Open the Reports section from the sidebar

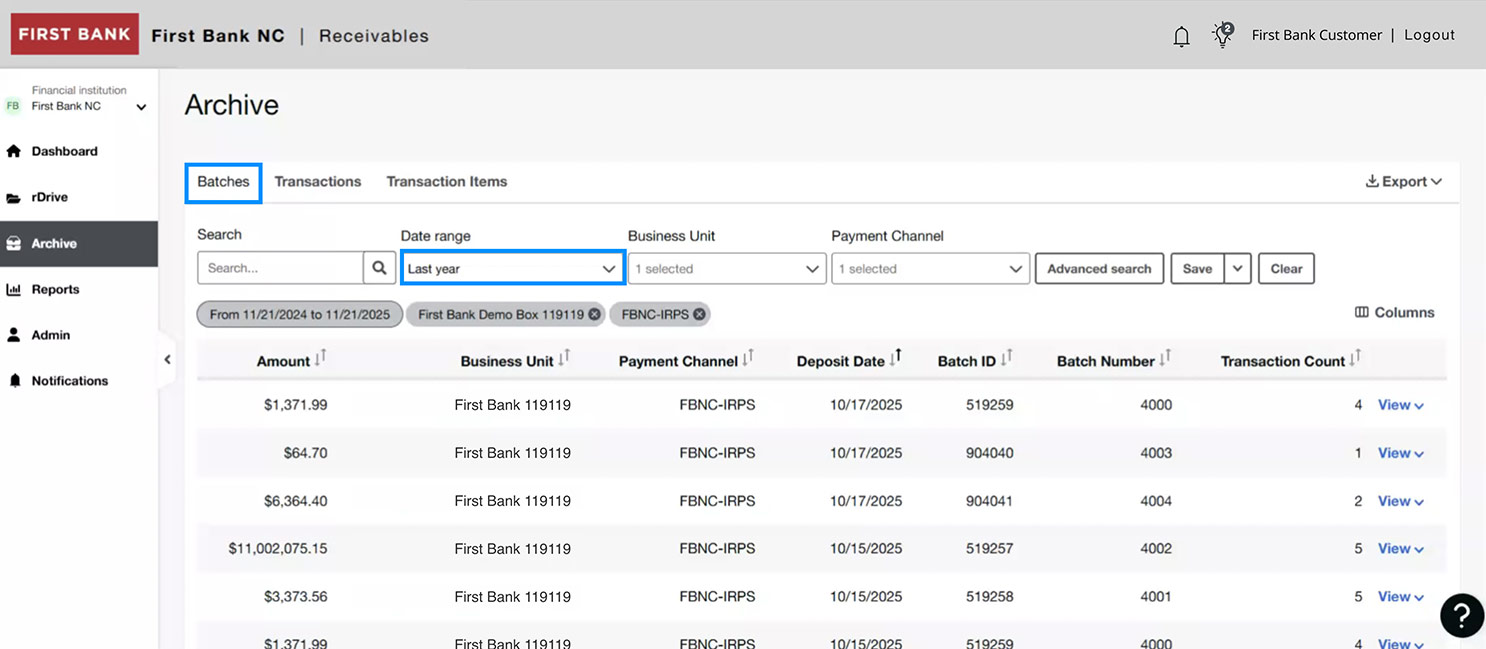(55, 289)
